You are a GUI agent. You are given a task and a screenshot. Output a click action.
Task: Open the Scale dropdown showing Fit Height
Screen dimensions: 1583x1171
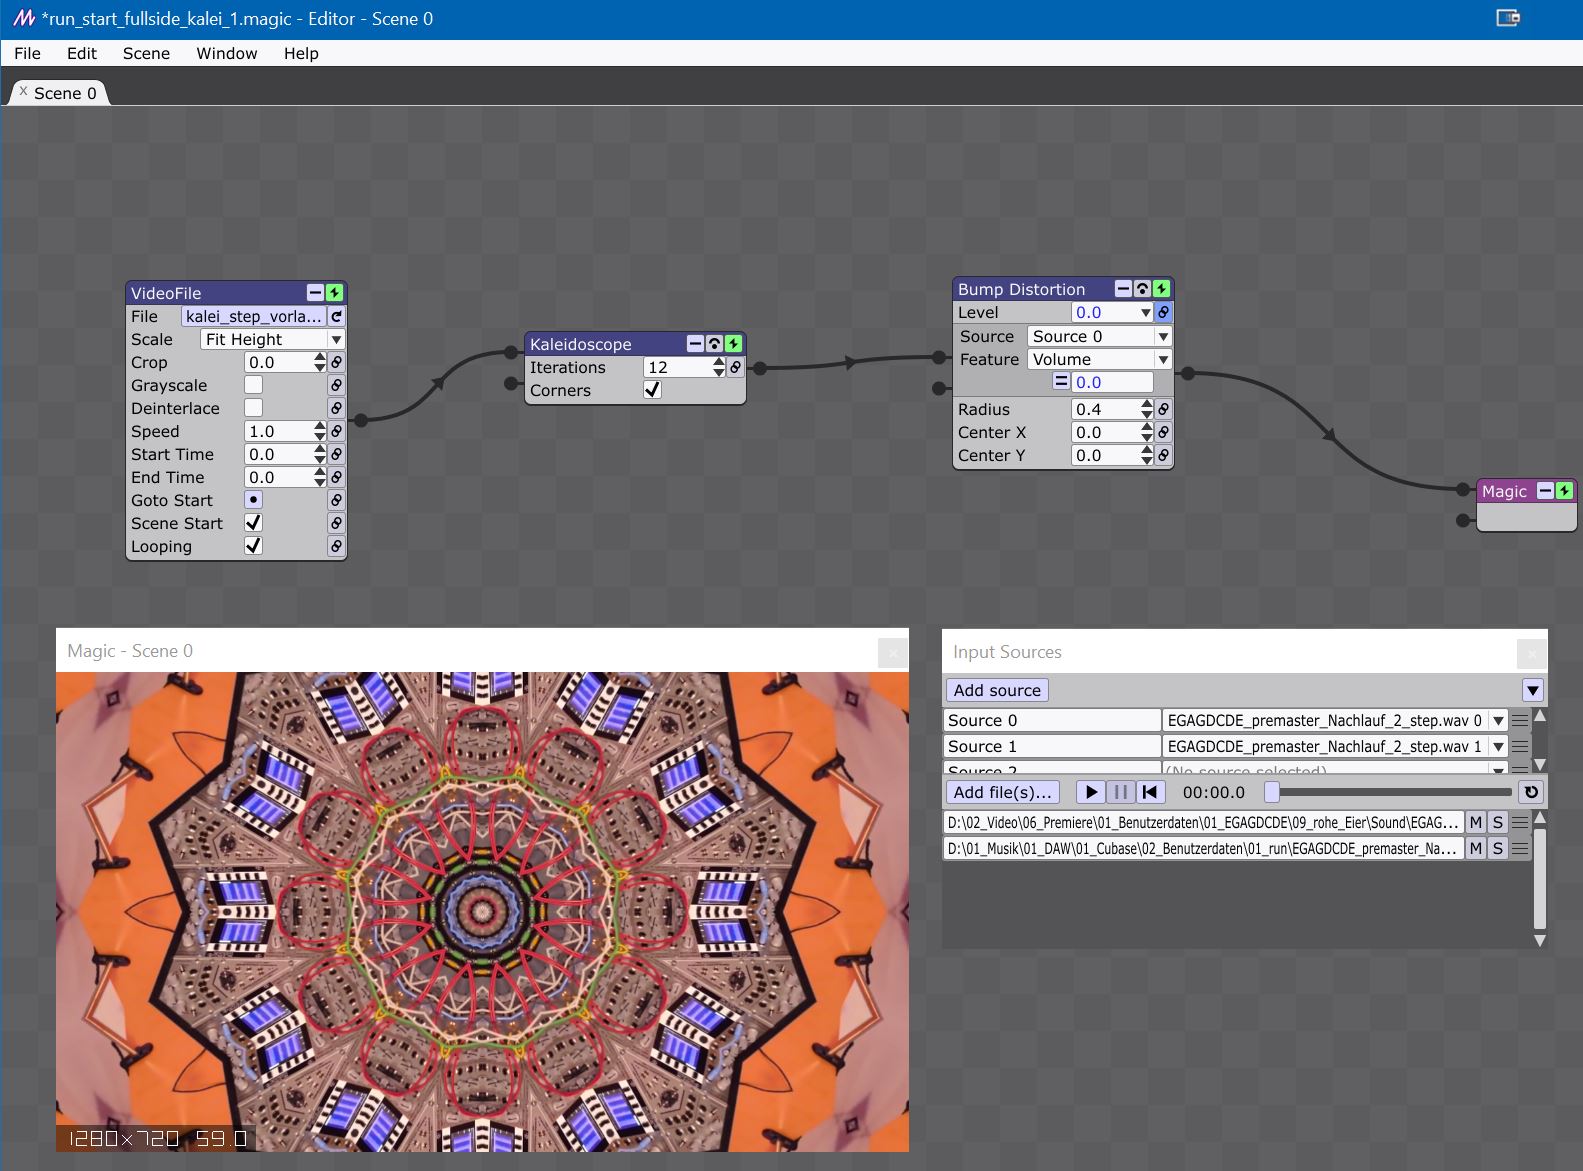[x=273, y=339]
